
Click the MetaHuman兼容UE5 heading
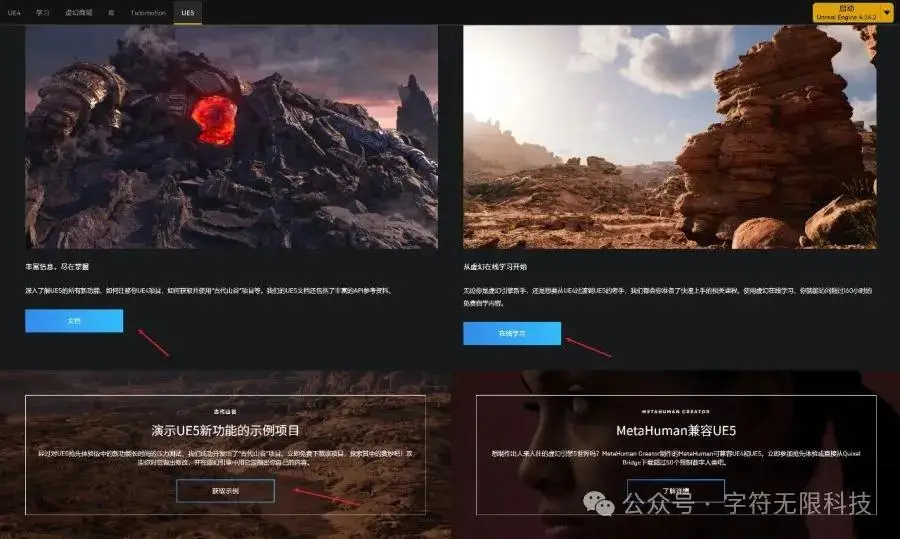point(676,431)
